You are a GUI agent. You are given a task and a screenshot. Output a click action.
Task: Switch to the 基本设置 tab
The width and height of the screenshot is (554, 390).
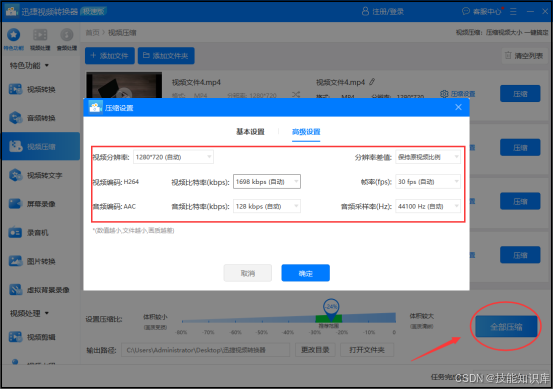(251, 132)
